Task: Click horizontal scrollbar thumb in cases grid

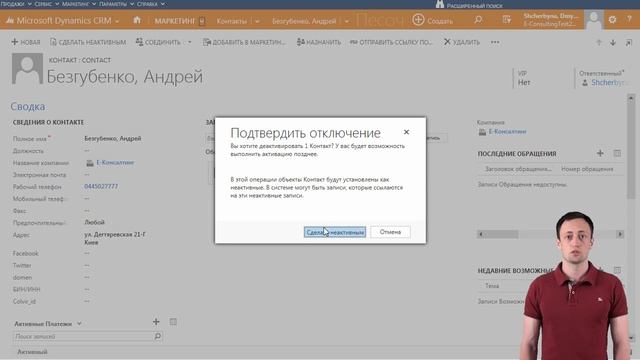Action: (x=501, y=234)
